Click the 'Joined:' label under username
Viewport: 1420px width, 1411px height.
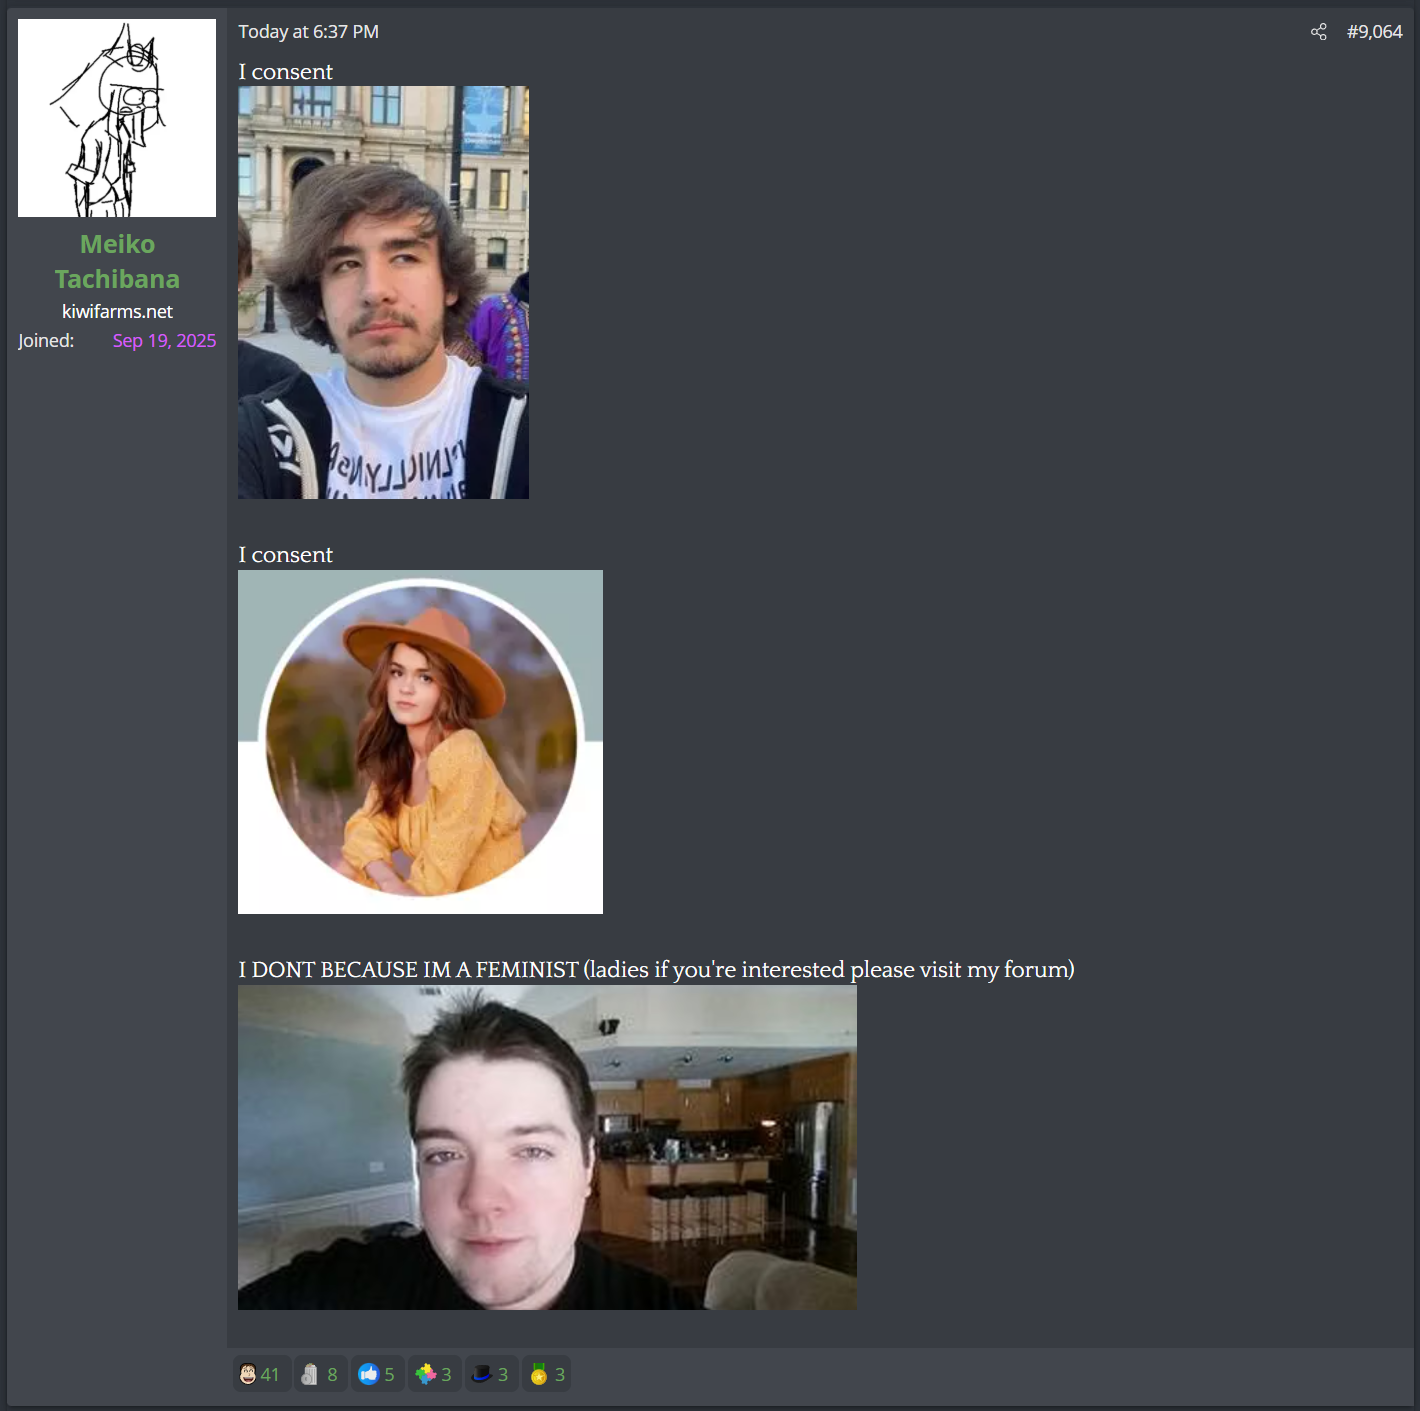[x=46, y=341]
